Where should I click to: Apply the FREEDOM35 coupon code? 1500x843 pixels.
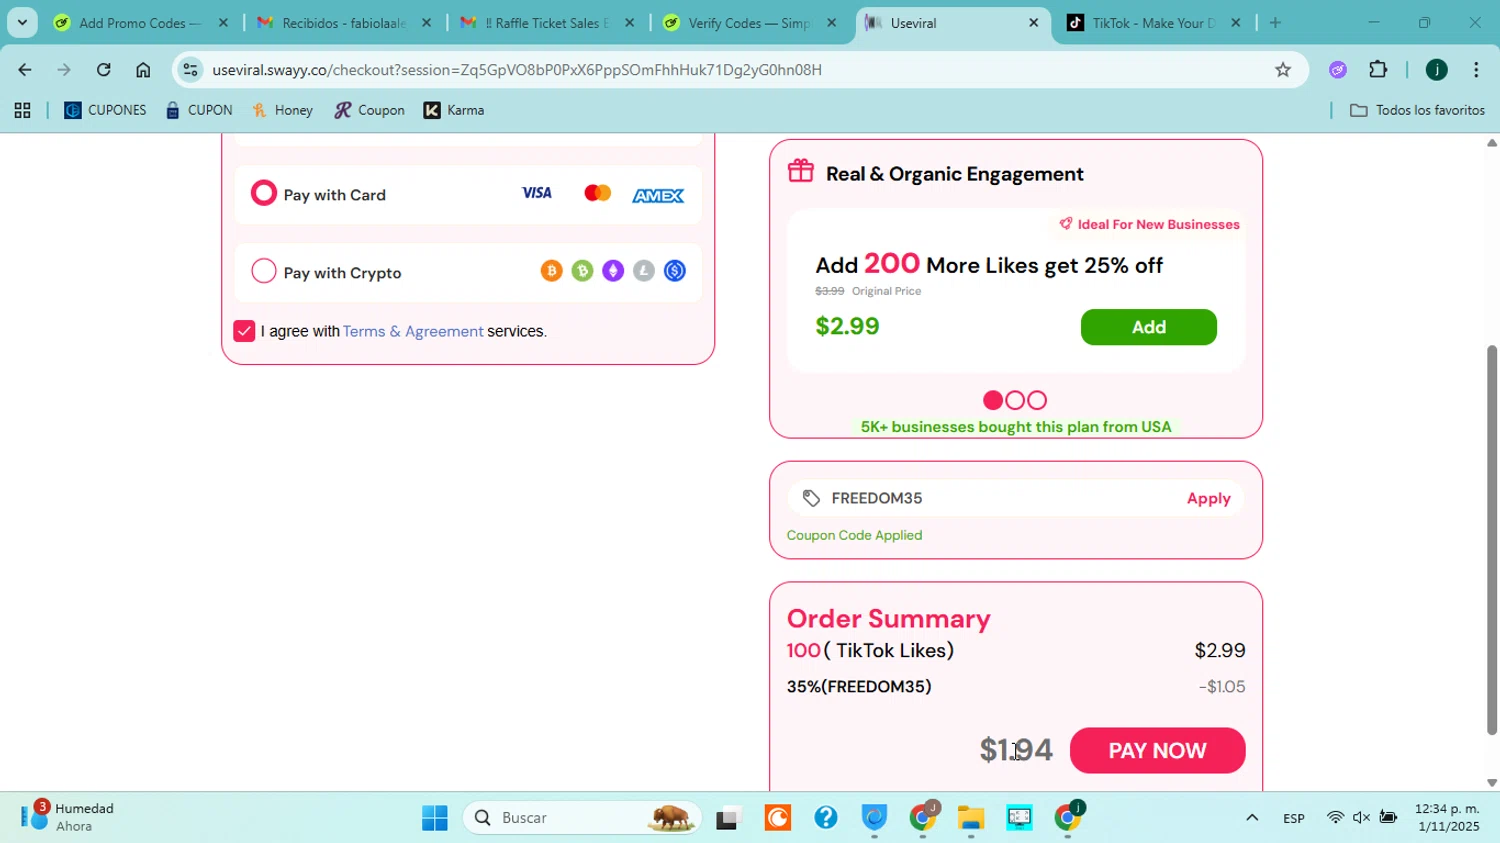click(x=1208, y=498)
